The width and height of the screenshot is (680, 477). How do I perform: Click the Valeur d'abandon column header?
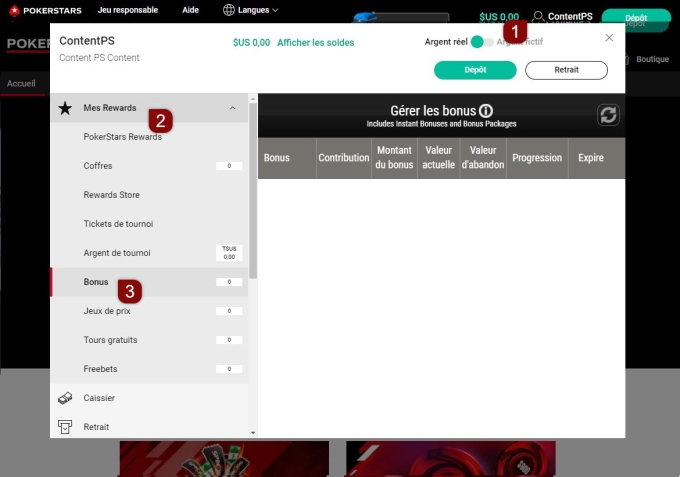coord(483,158)
